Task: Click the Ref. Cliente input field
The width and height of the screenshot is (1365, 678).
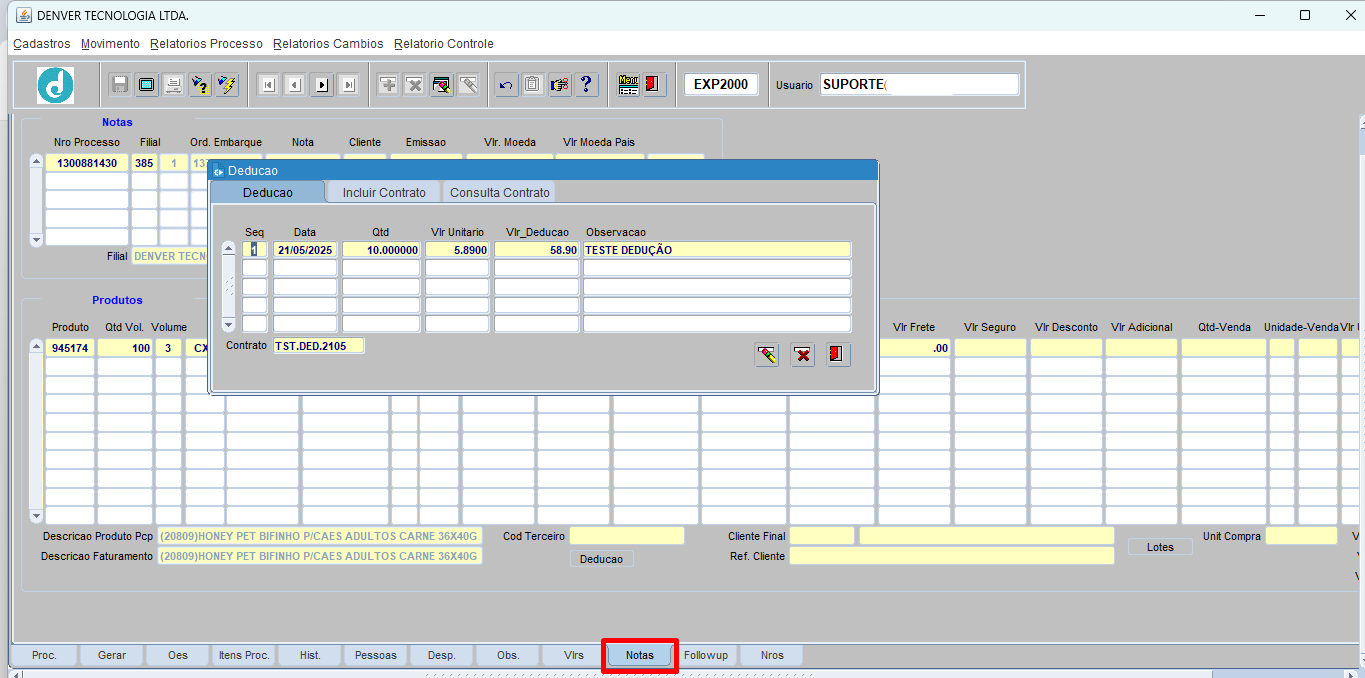Action: 951,555
